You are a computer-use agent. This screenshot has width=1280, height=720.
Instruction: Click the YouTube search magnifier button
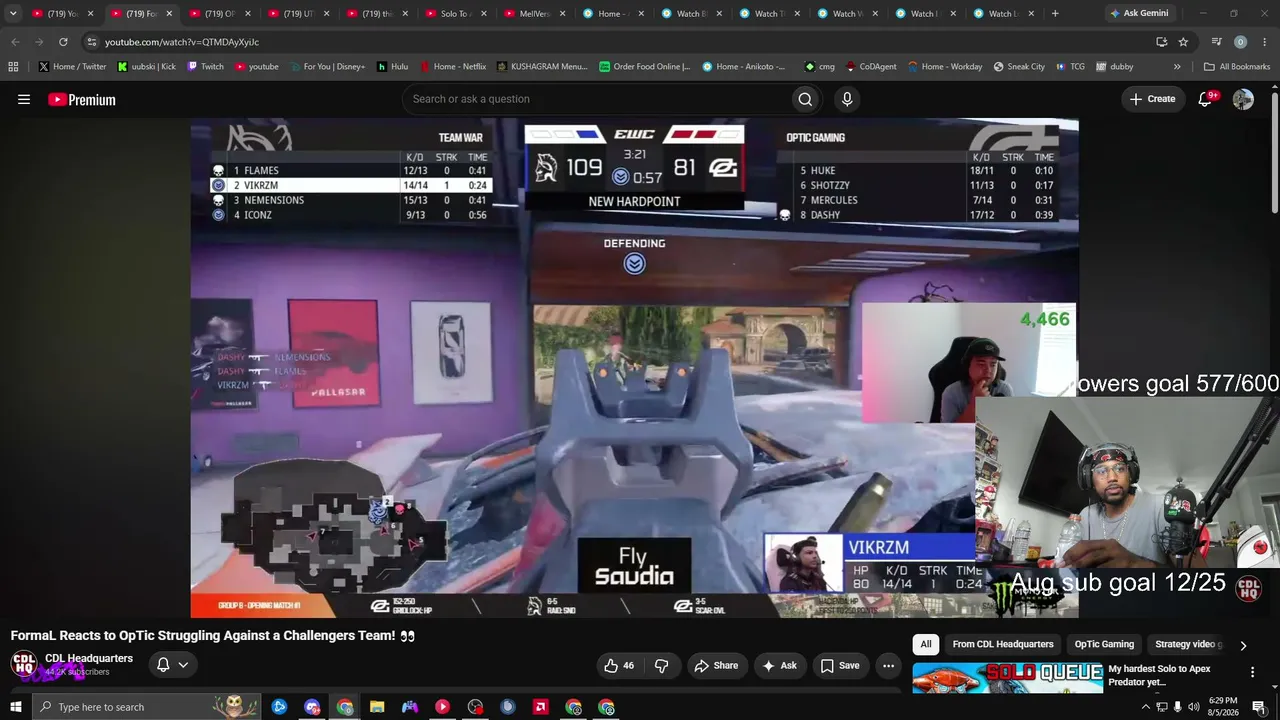[805, 99]
